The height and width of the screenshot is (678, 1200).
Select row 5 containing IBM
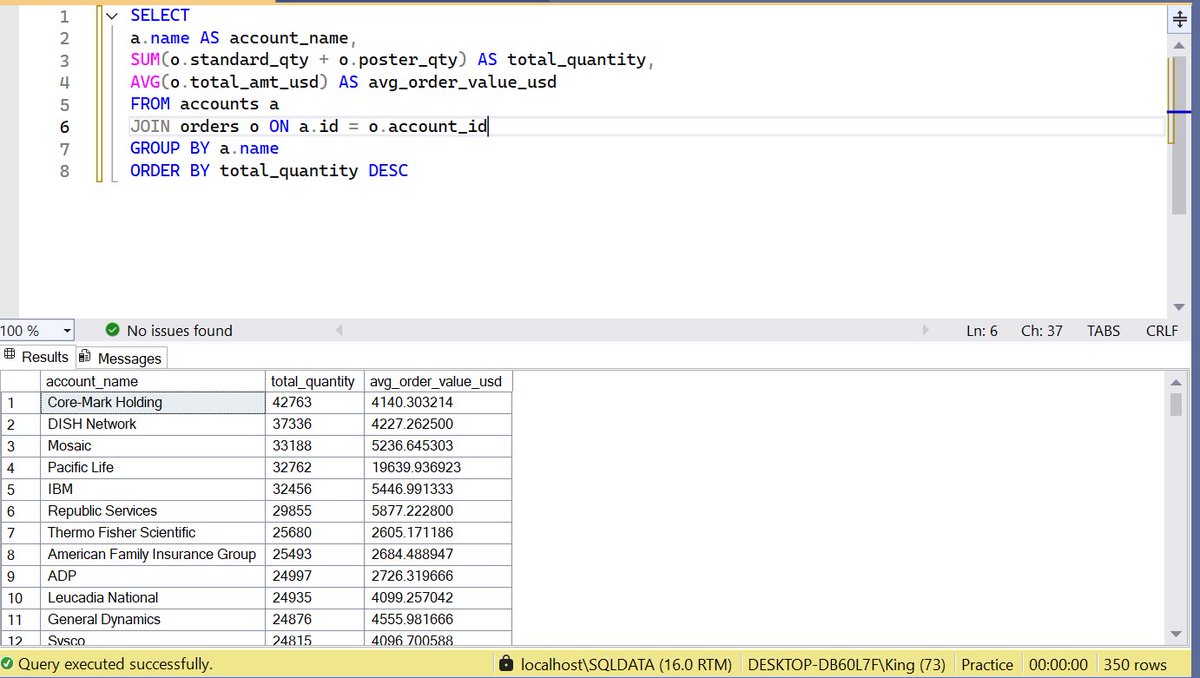tap(20, 489)
